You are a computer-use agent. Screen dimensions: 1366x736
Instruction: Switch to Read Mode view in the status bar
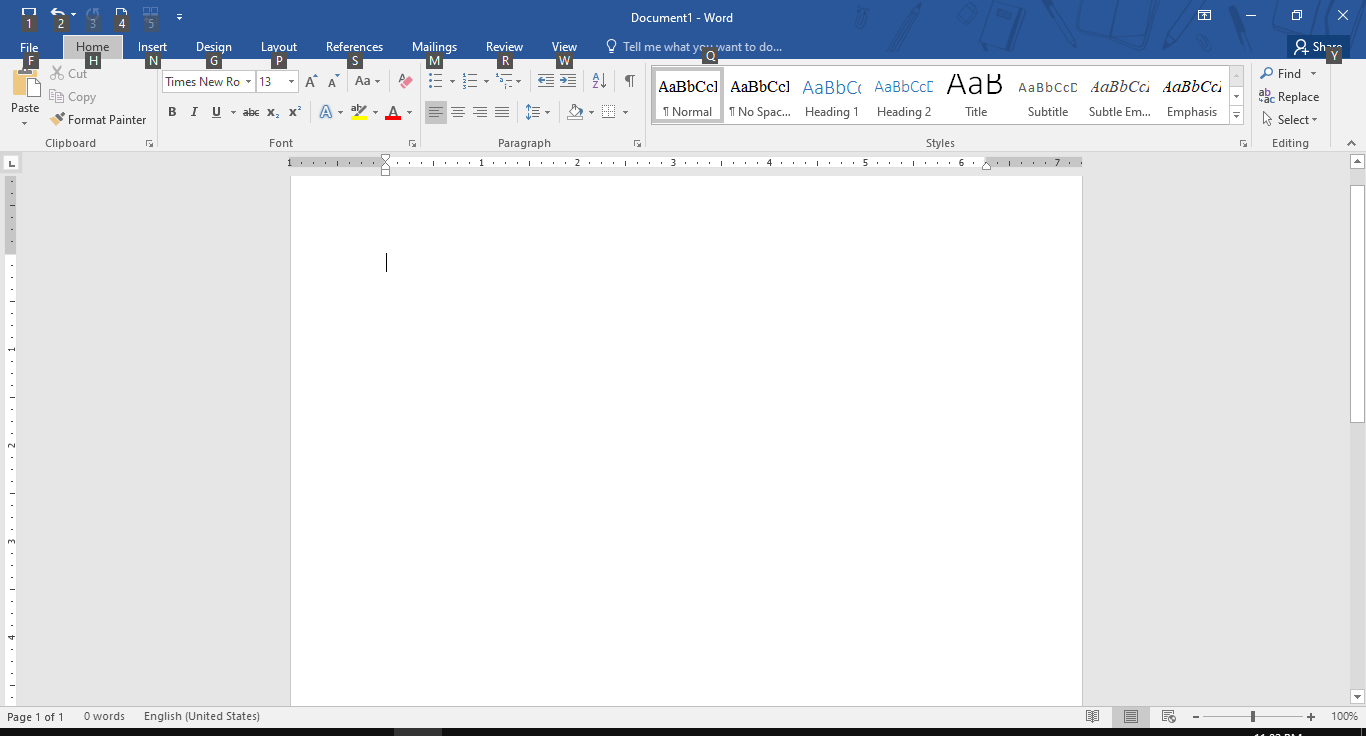pyautogui.click(x=1093, y=716)
